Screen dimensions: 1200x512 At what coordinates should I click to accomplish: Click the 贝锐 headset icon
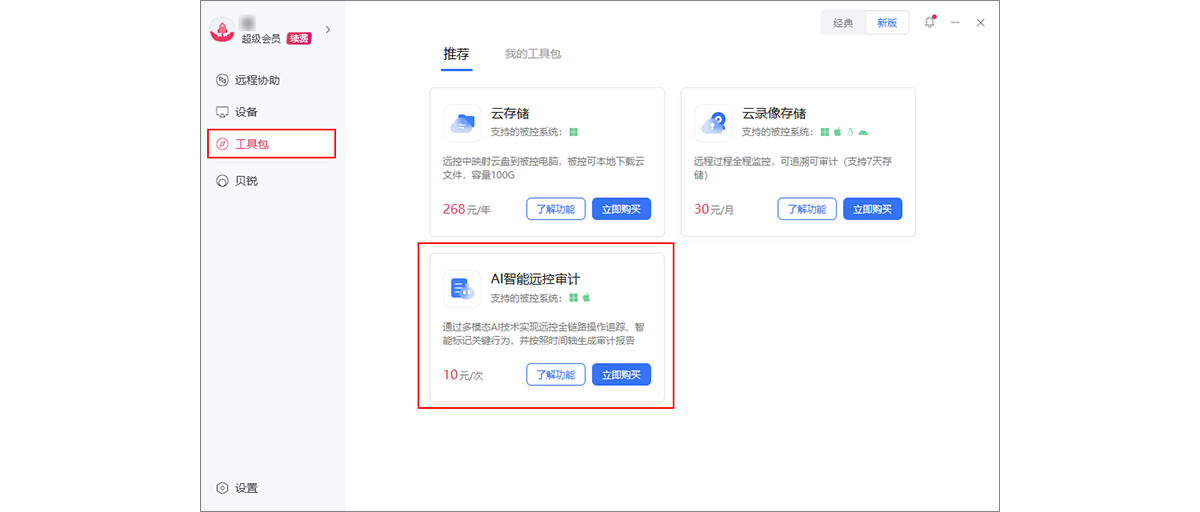pos(222,181)
